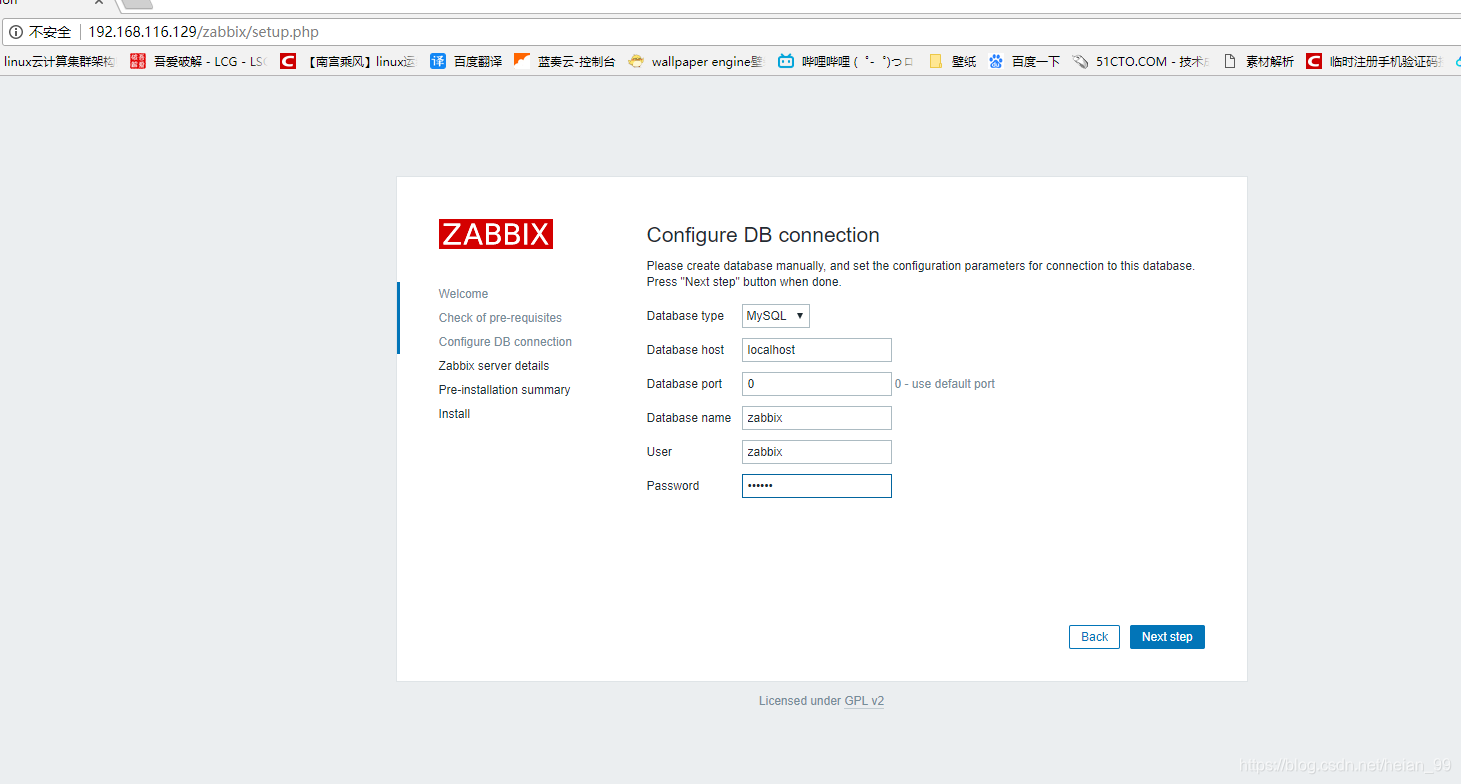Focus the Password field
1461x784 pixels.
(x=817, y=486)
